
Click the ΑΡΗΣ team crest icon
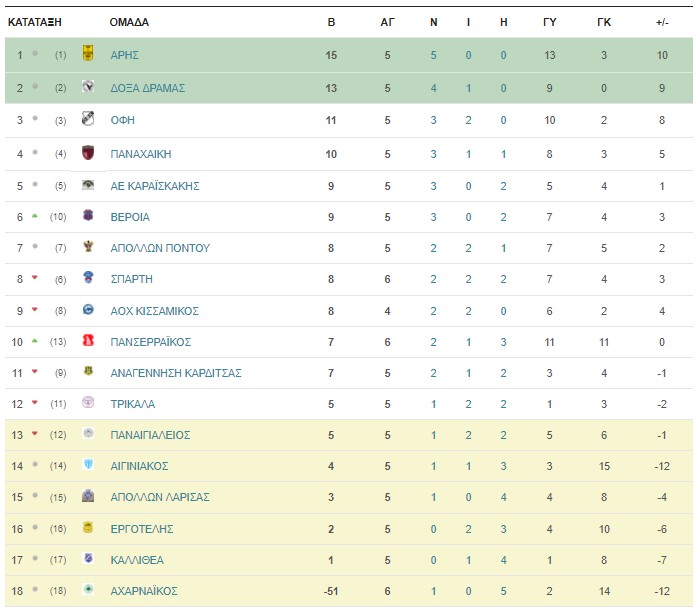point(88,53)
